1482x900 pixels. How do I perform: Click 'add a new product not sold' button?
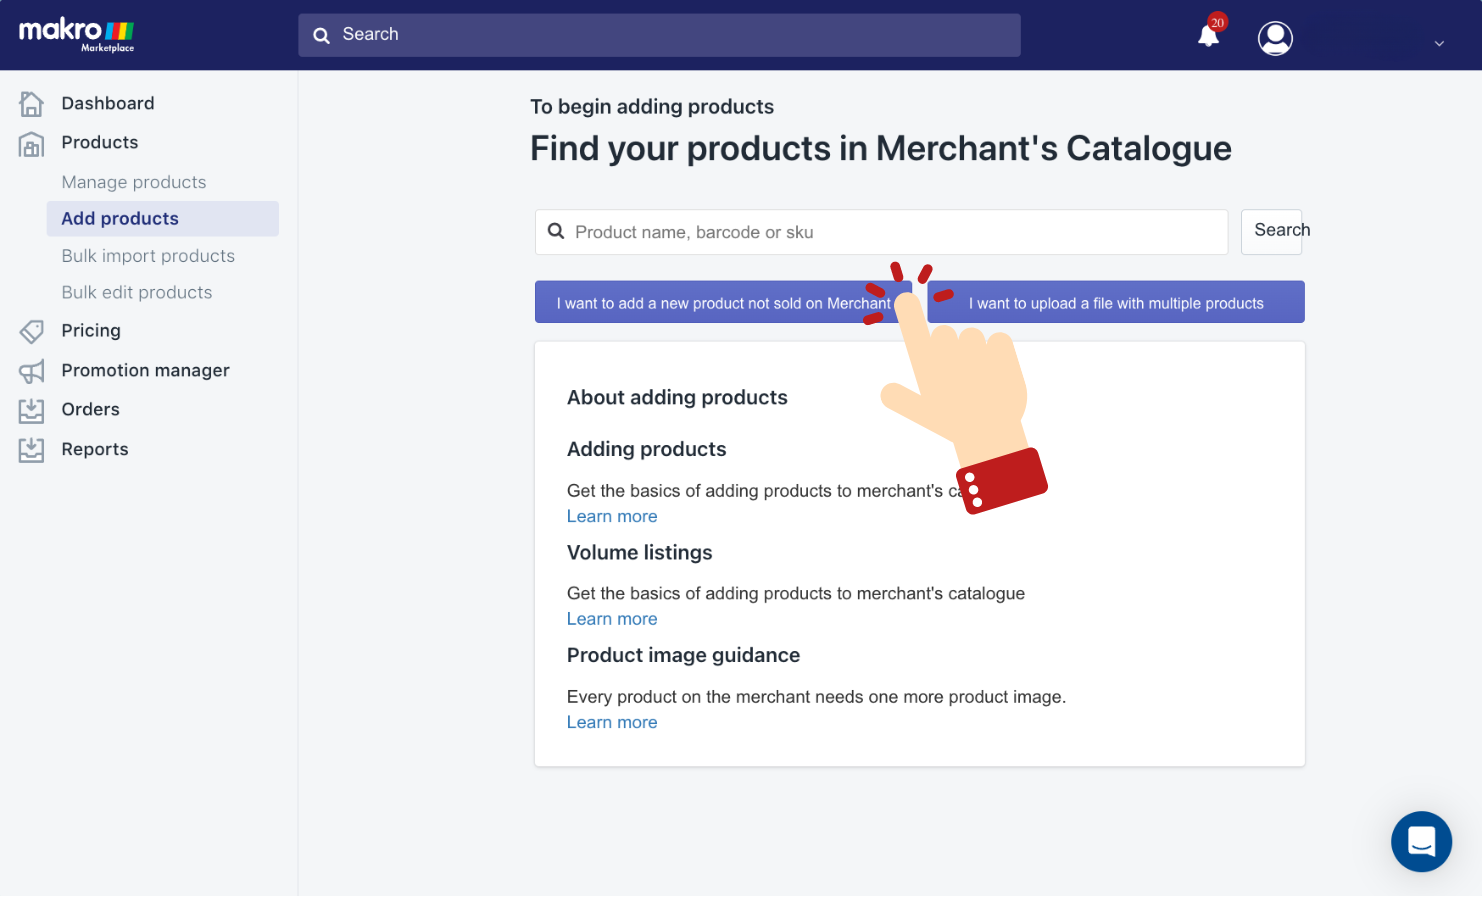723,302
